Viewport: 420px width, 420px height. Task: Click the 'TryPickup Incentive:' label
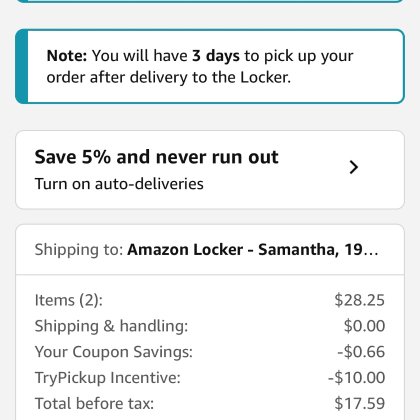[108, 378]
